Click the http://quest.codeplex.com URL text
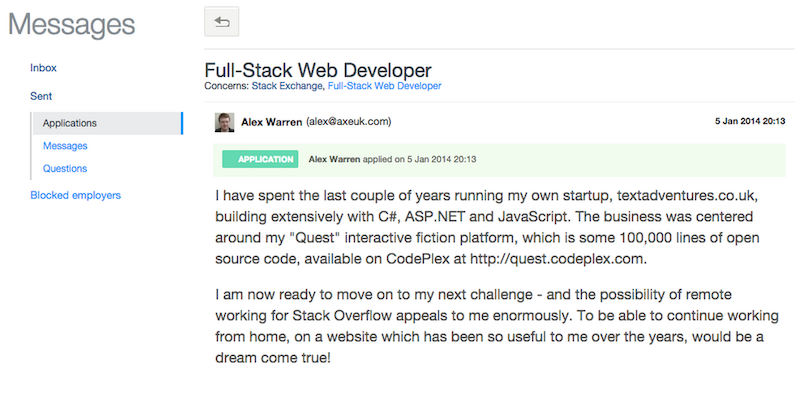The height and width of the screenshot is (401, 800). [x=558, y=259]
